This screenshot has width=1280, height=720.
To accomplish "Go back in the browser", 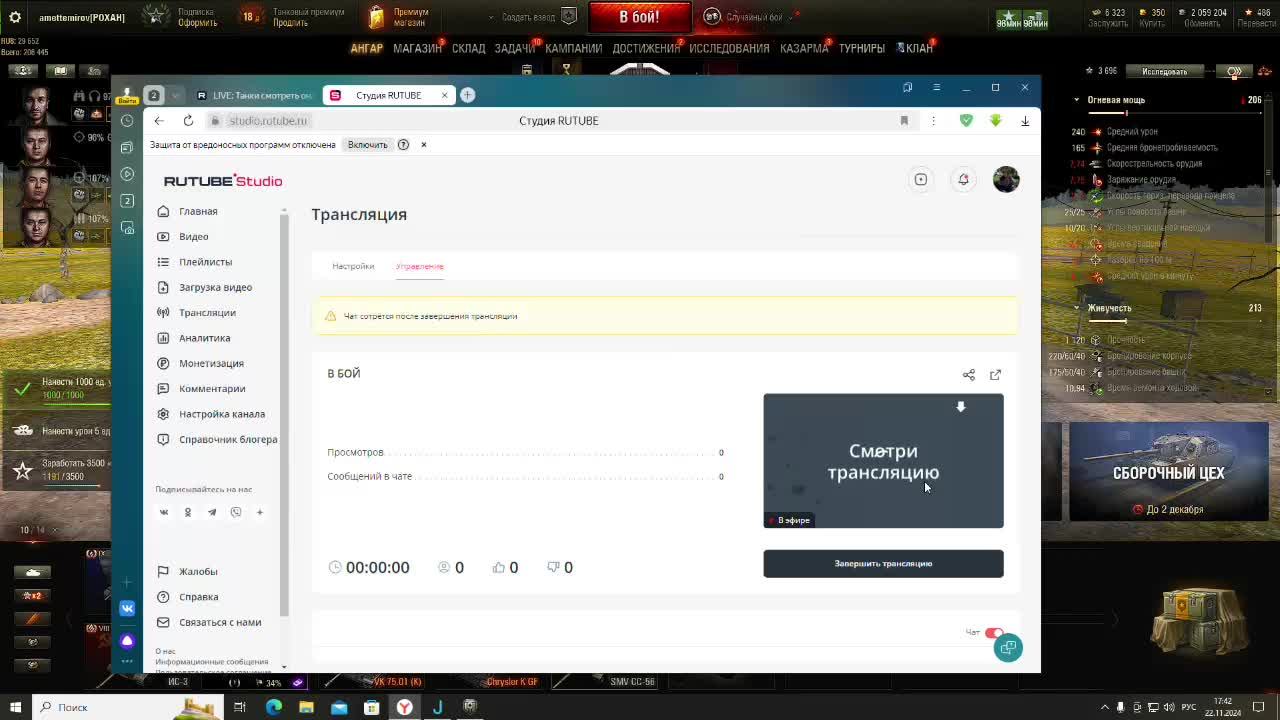I will pyautogui.click(x=159, y=121).
